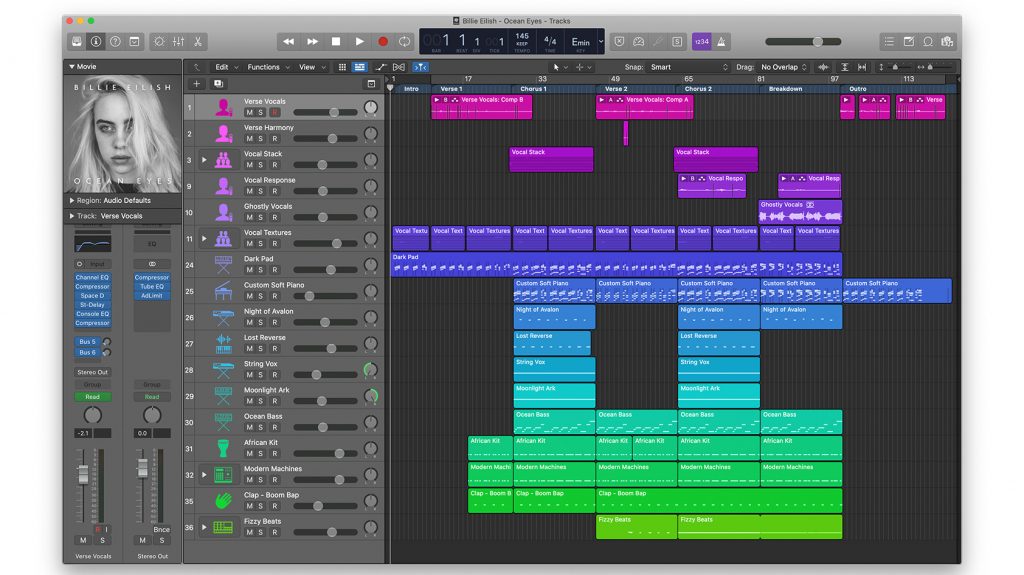The image size is (1024, 575).
Task: Click the Ocean Eyes movie thumbnail
Action: [x=123, y=134]
